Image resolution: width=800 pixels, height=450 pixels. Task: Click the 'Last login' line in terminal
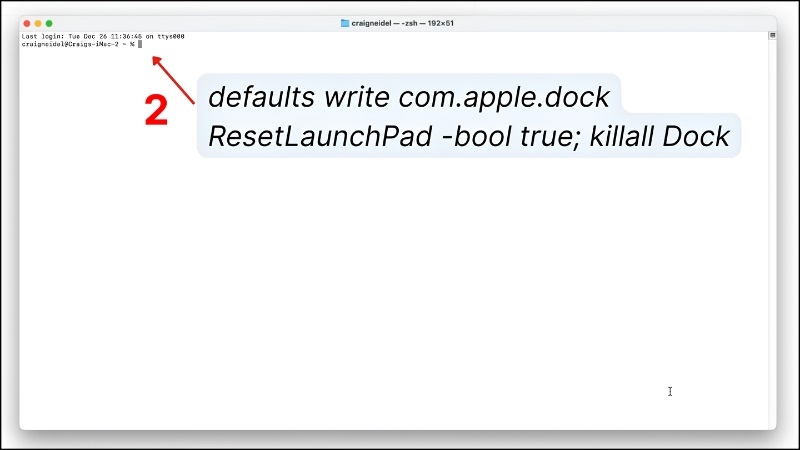click(103, 36)
